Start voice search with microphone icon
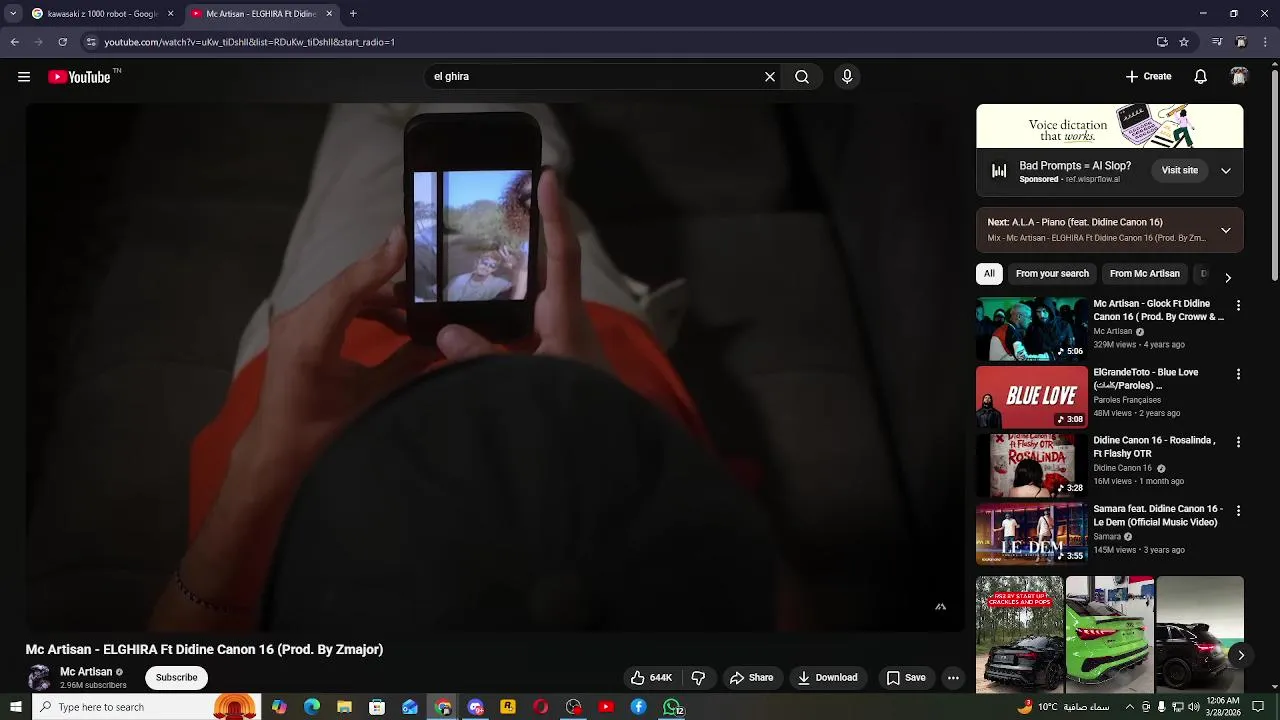This screenshot has width=1280, height=720. [847, 77]
